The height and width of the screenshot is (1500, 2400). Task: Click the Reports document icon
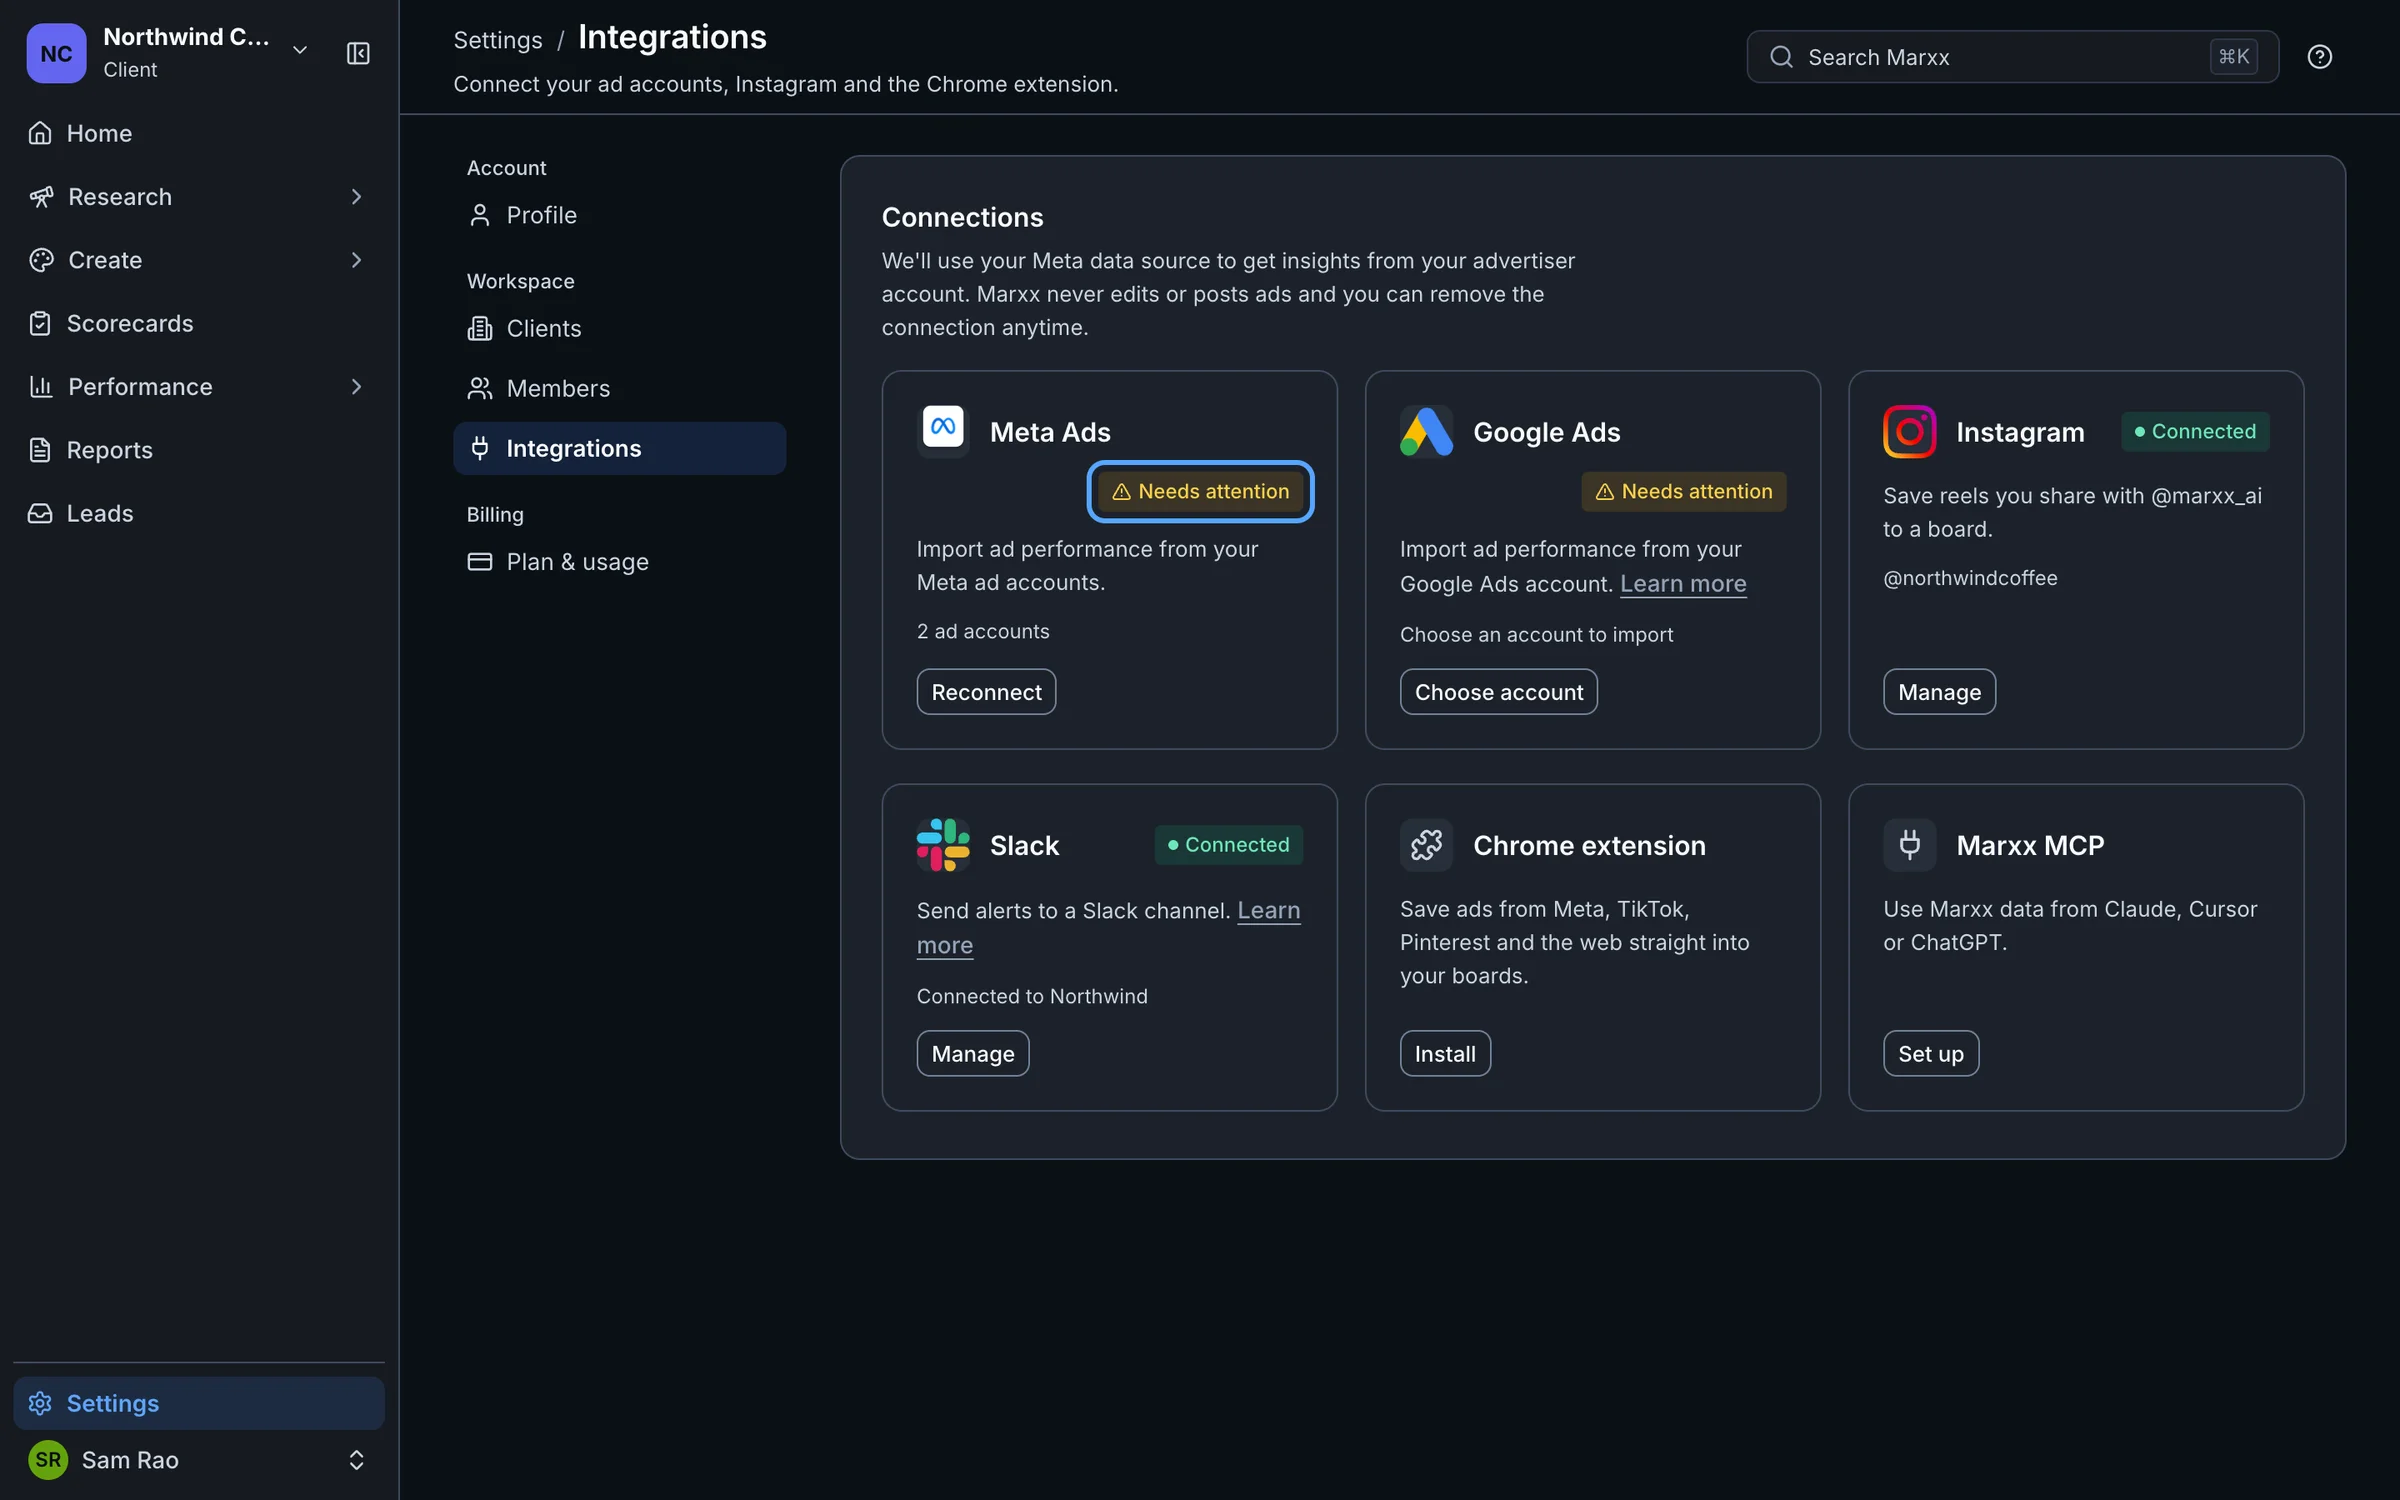[40, 450]
